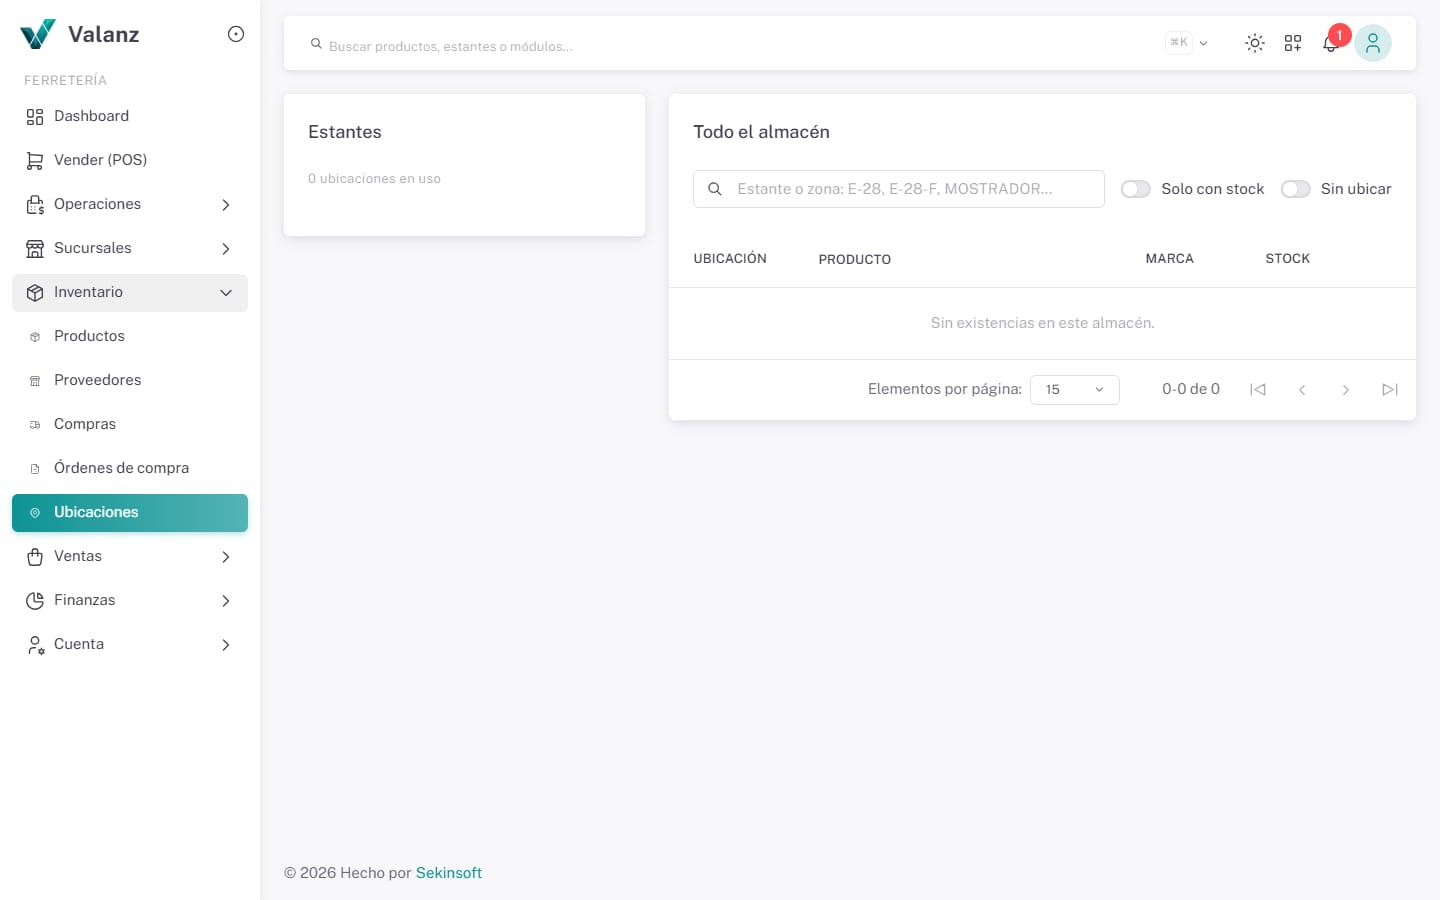
Task: Open Compras in the sidebar
Action: point(130,424)
